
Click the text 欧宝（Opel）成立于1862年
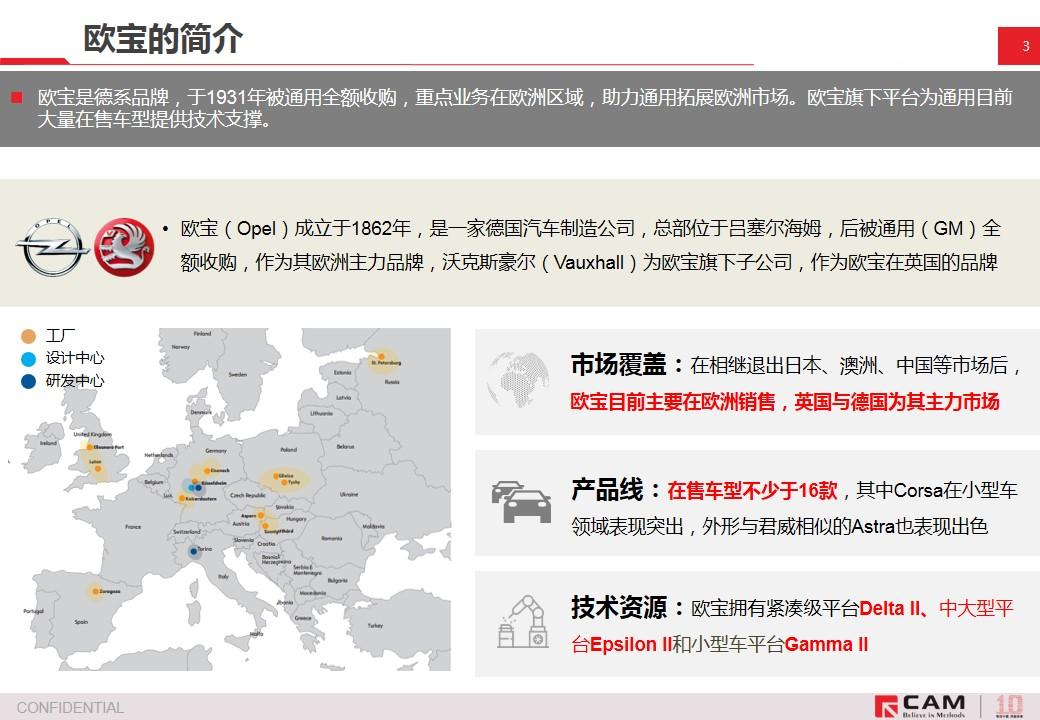click(296, 229)
